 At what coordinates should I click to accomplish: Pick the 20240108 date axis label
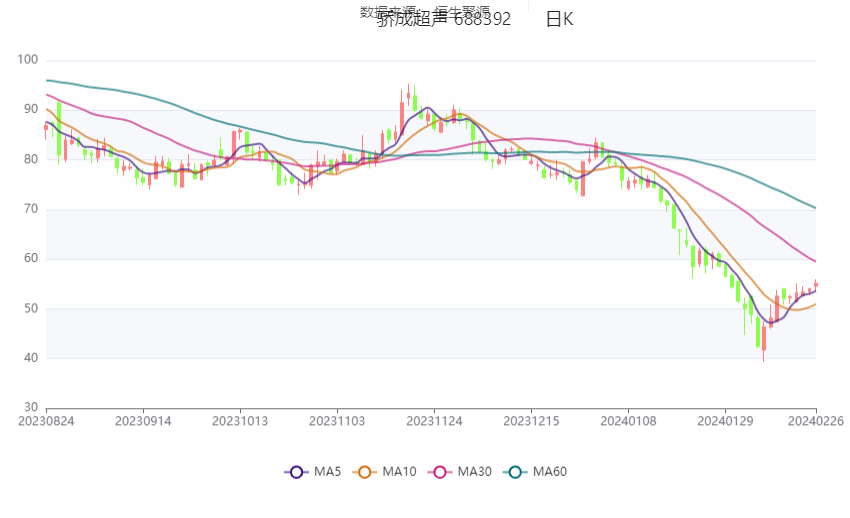(628, 422)
